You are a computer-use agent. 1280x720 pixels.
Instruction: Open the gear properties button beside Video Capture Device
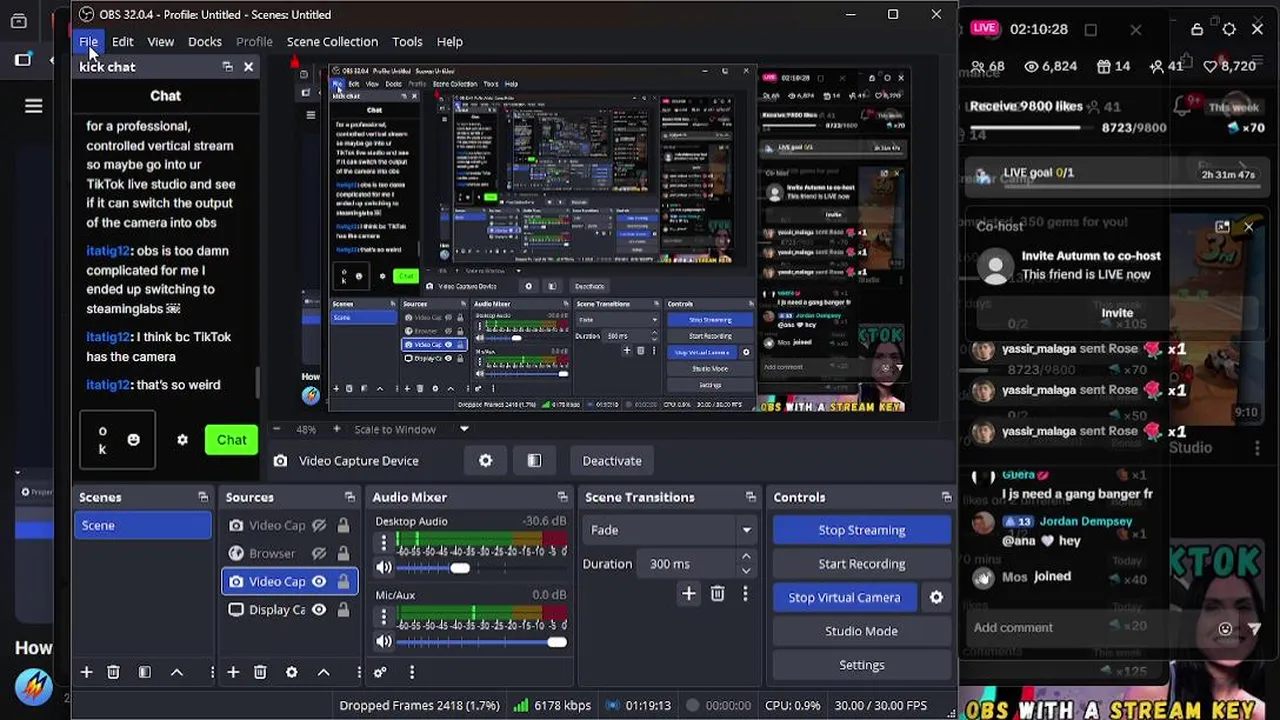(485, 461)
